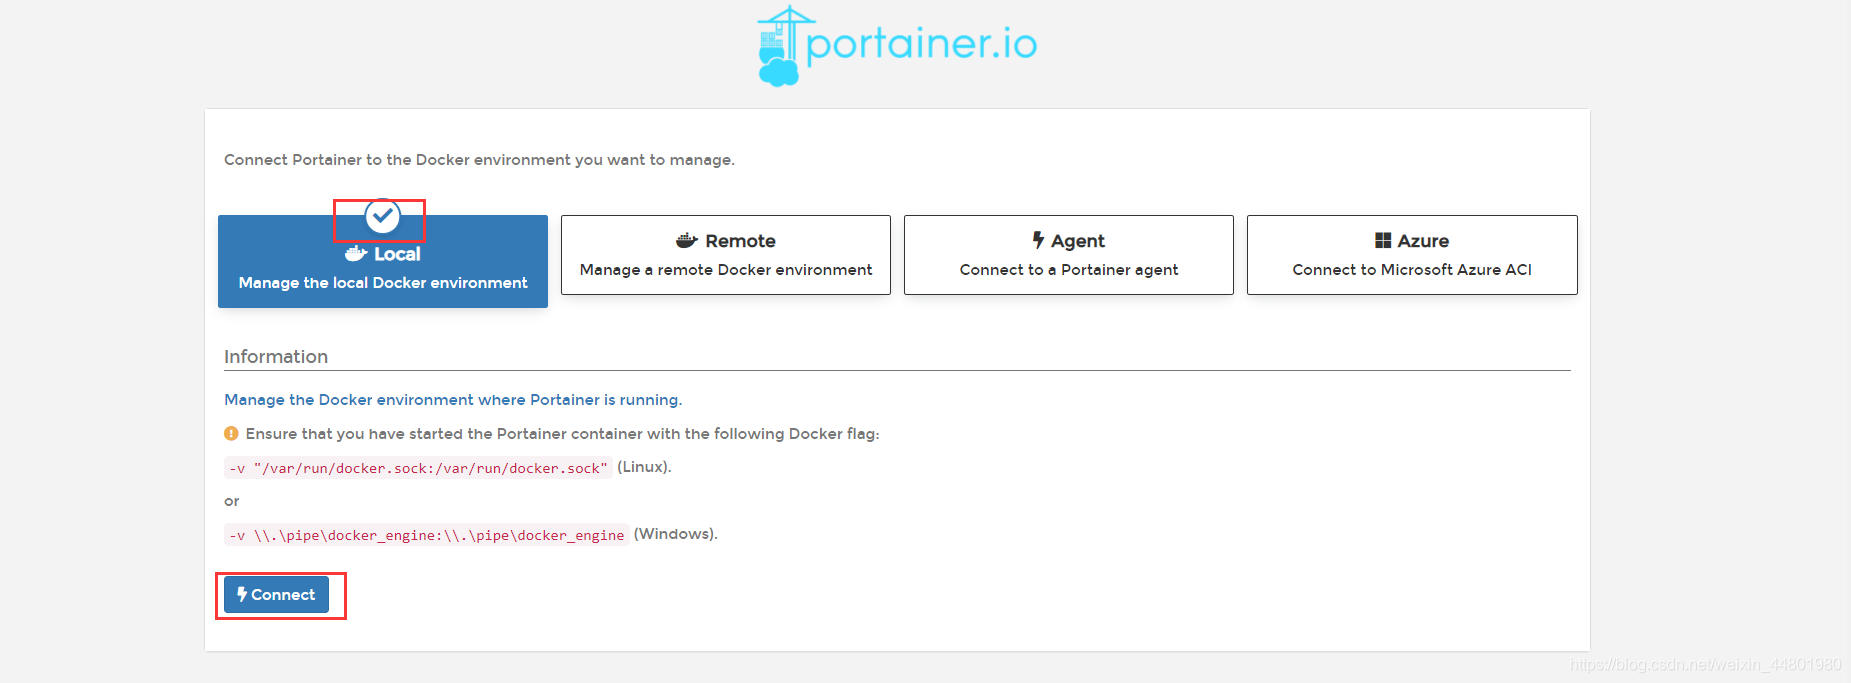Click 'Connect to Microsoft Azure ACI' description
This screenshot has width=1851, height=683.
click(x=1412, y=270)
